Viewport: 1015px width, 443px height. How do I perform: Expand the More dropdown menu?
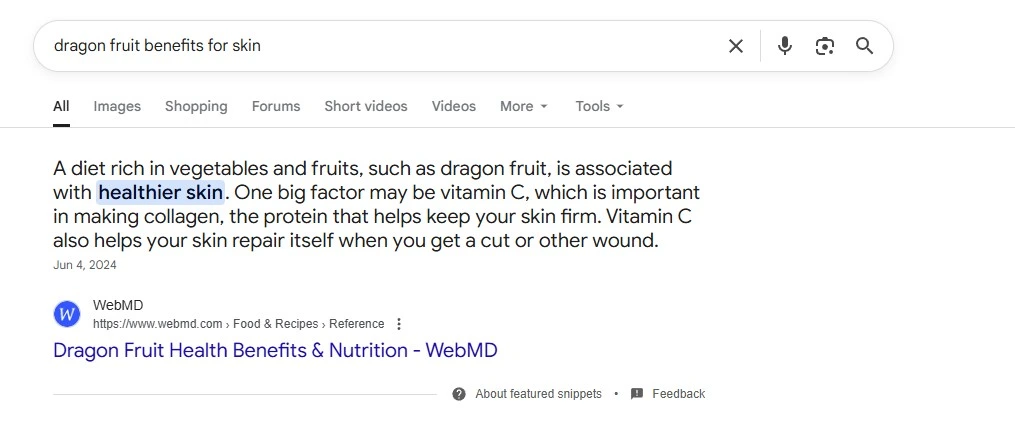(524, 106)
